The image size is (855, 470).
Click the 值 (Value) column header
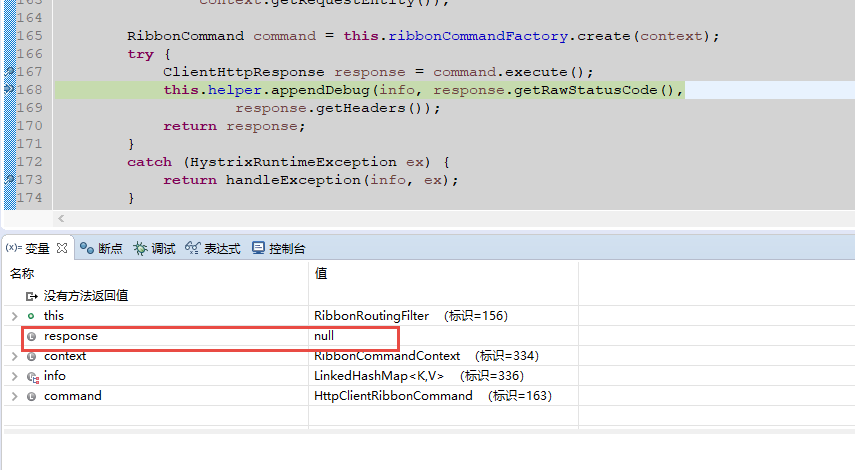tap(321, 273)
